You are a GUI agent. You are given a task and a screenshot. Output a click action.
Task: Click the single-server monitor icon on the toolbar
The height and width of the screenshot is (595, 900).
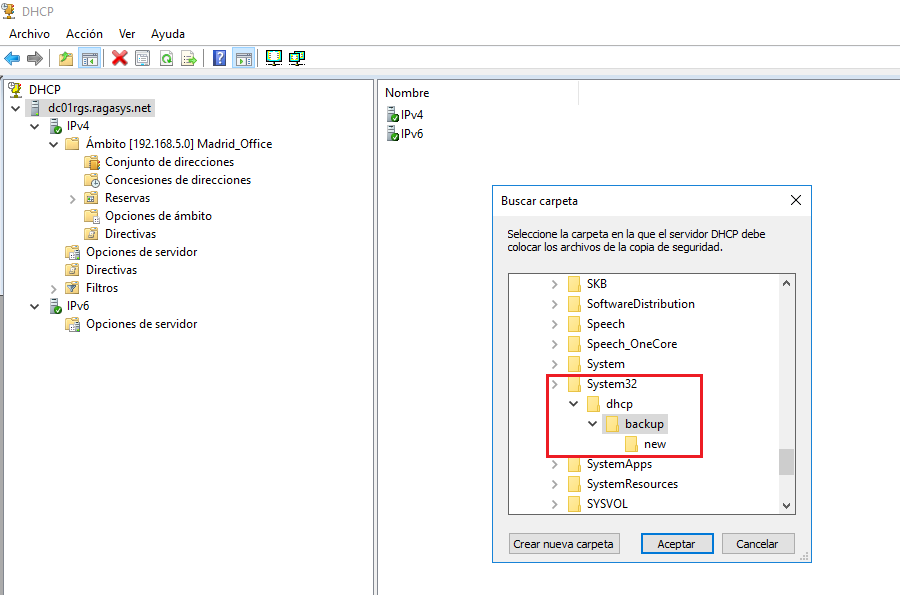(272, 57)
